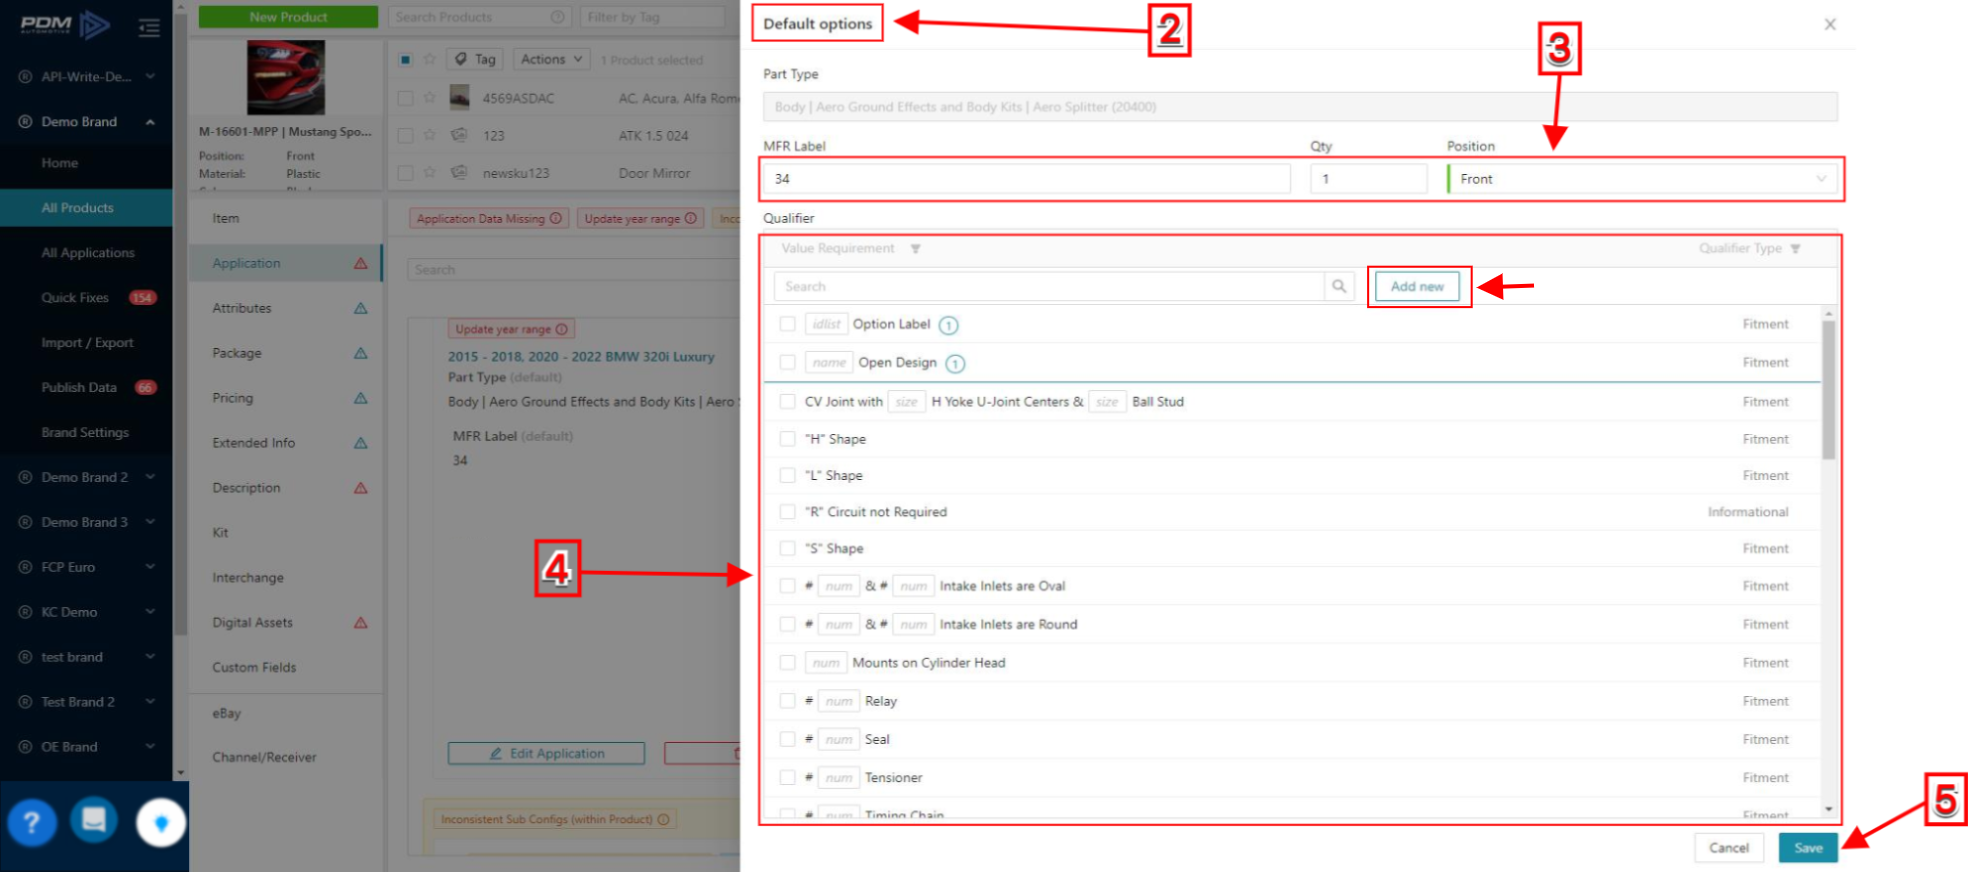Viewport: 1968px width, 872px height.
Task: Click the qualifier list scroll down arrow
Action: tap(1829, 810)
